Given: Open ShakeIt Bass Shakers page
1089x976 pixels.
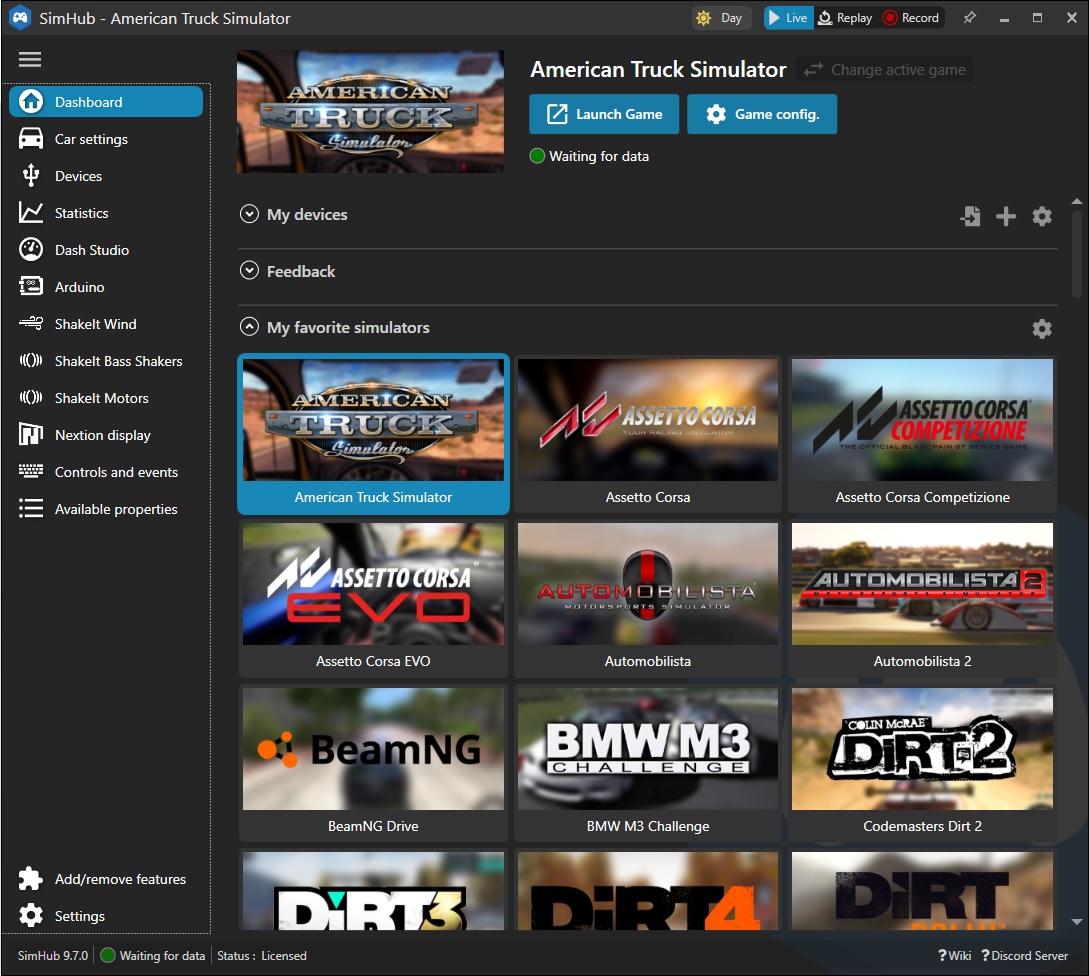Looking at the screenshot, I should pyautogui.click(x=106, y=361).
